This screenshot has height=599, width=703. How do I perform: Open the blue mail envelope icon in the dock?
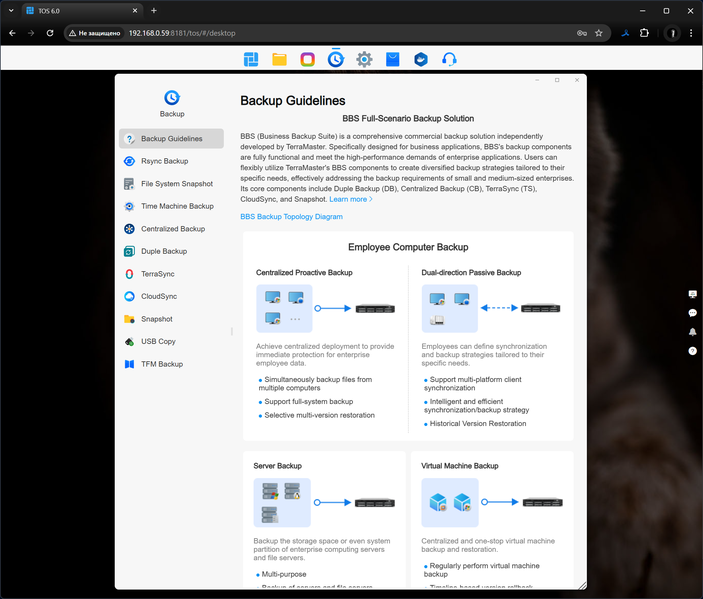coord(393,59)
